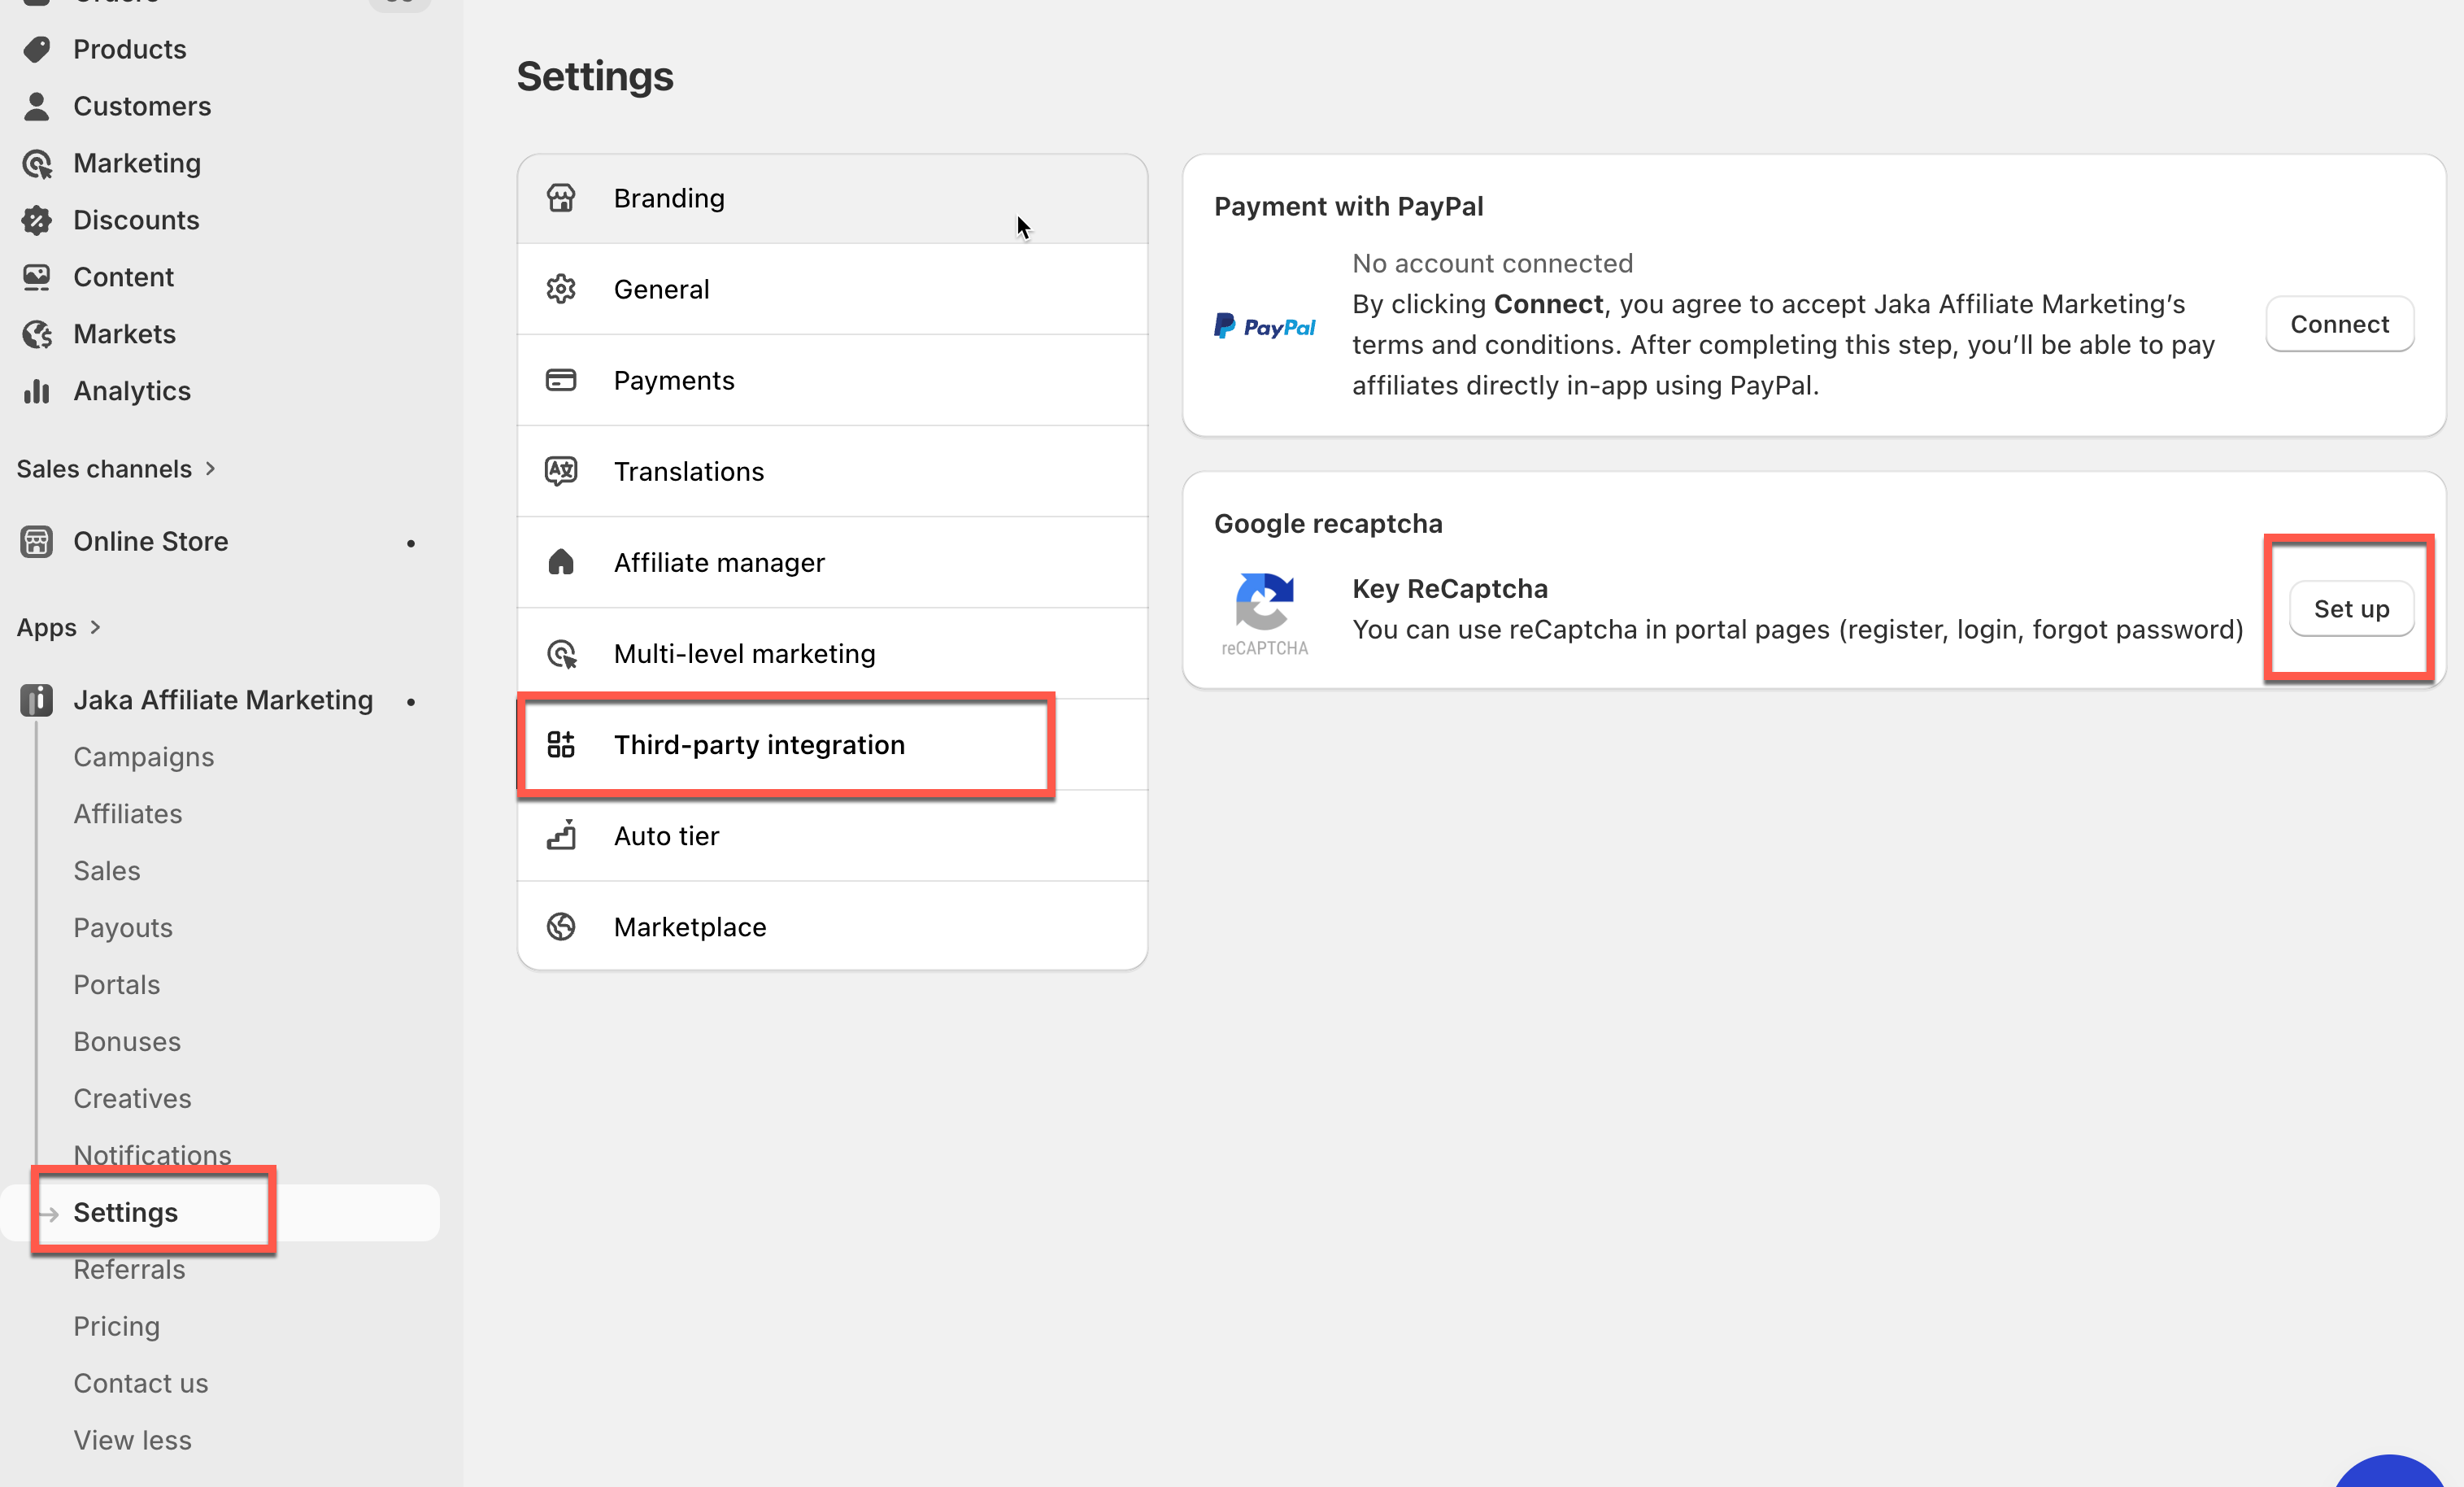Click the Multi-level marketing target icon

pyautogui.click(x=561, y=654)
